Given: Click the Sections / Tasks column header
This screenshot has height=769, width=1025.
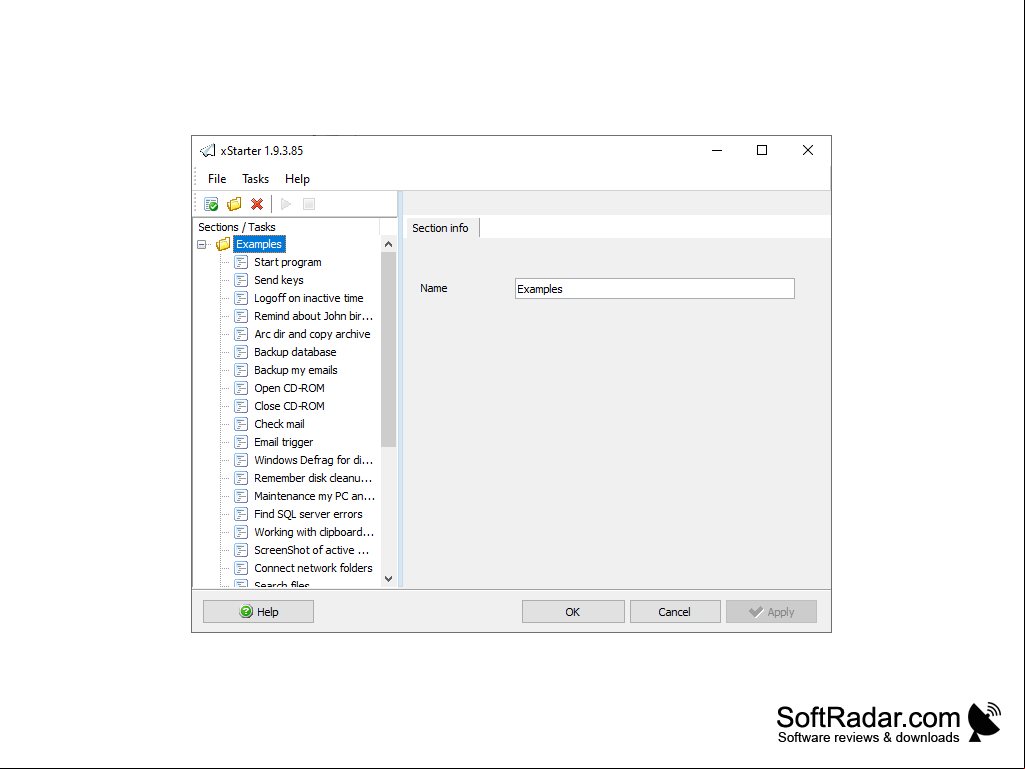Looking at the screenshot, I should click(287, 227).
